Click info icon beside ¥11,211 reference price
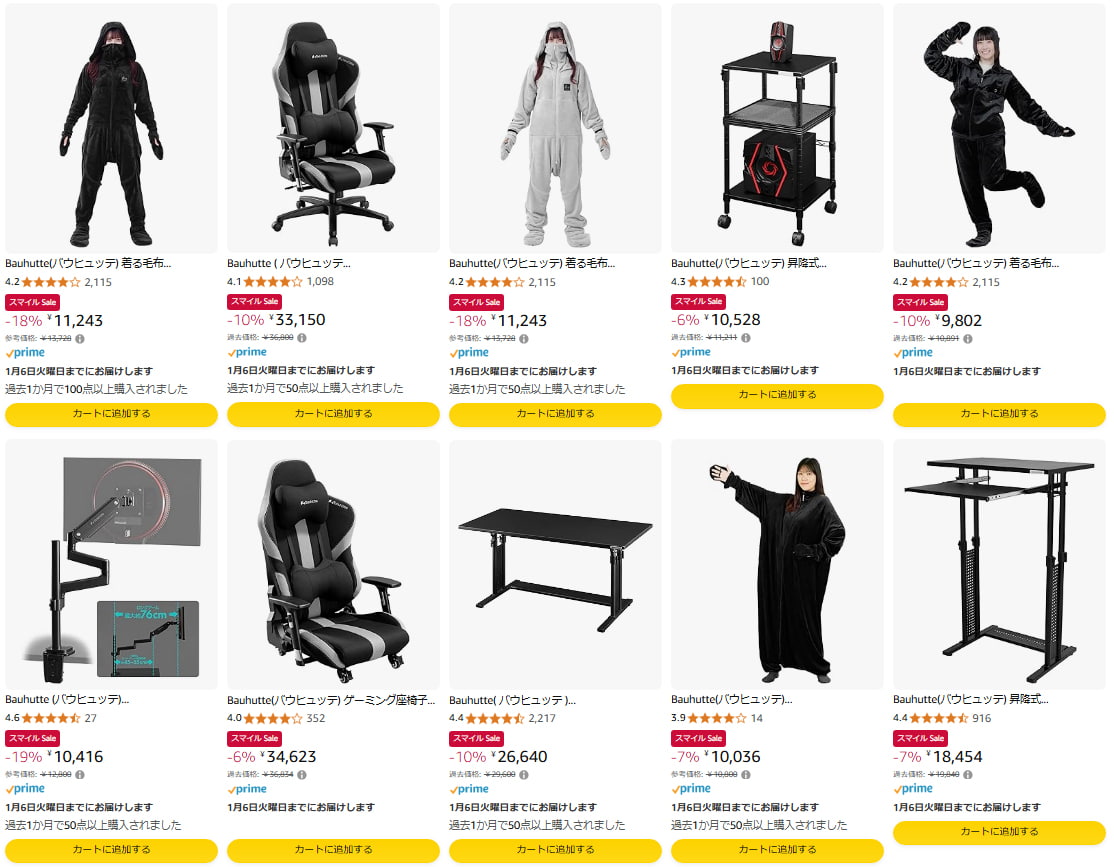1114x867 pixels. (x=746, y=338)
